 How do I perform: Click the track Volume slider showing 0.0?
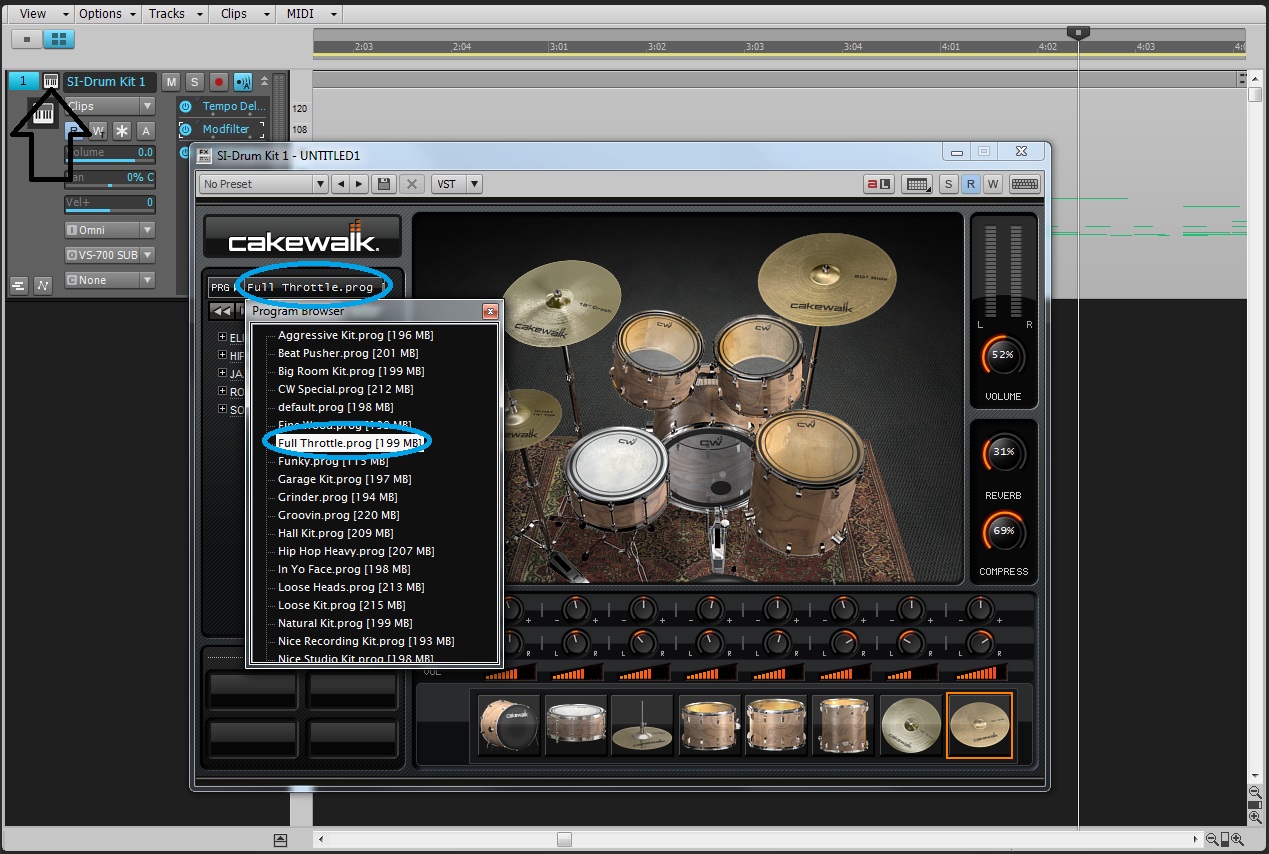point(110,153)
